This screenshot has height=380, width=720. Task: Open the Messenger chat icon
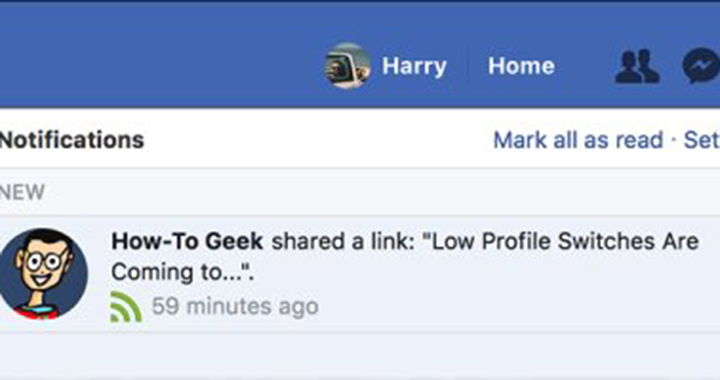pos(701,66)
